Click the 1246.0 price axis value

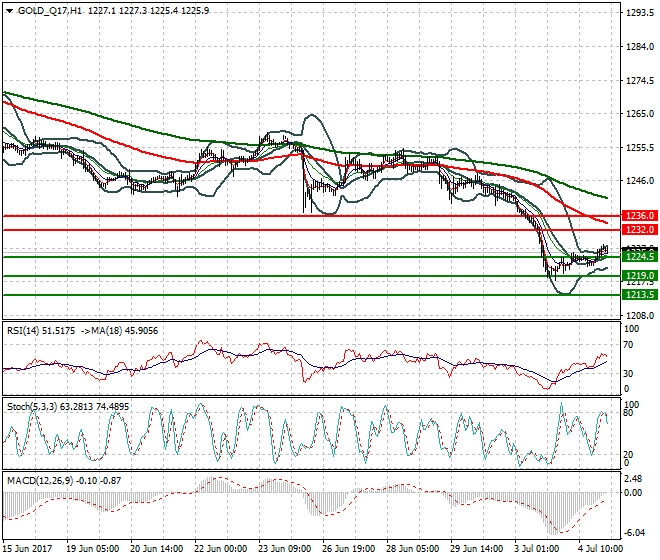point(640,181)
